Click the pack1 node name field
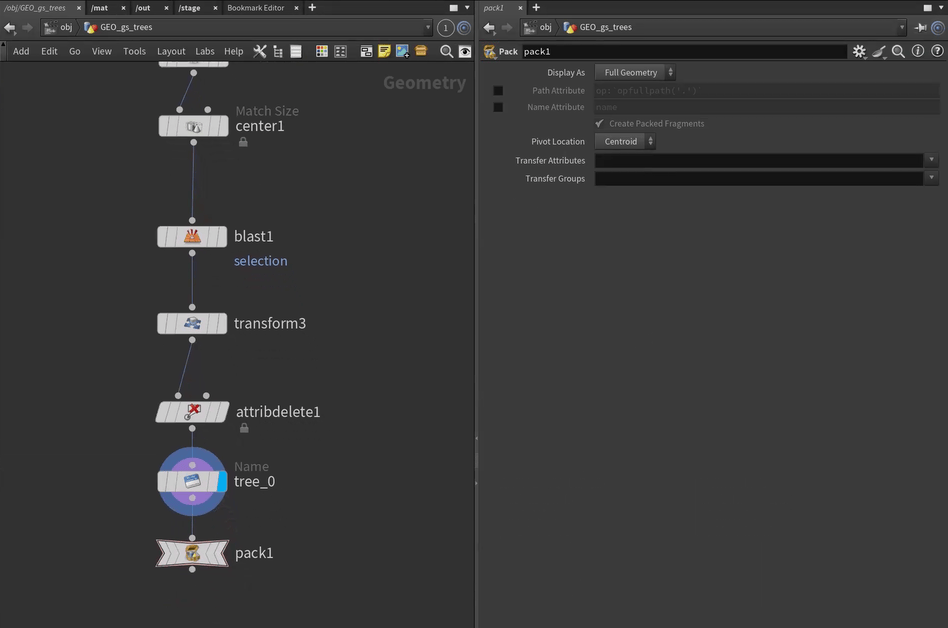 click(x=684, y=51)
